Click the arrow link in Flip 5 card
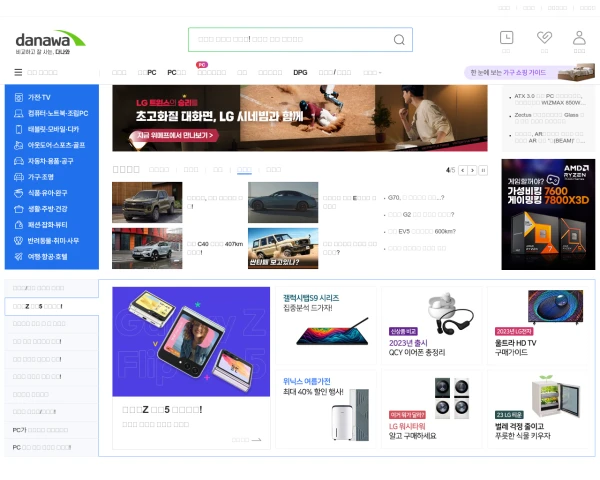The height and width of the screenshot is (480, 600). tap(246, 440)
